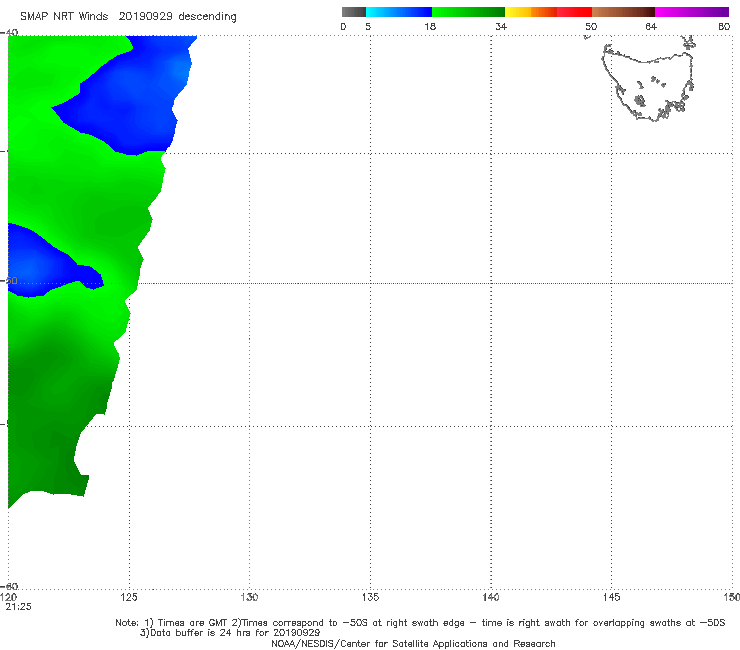
Task: Click the title text 'SMAP NRT Winds'
Action: 64,17
